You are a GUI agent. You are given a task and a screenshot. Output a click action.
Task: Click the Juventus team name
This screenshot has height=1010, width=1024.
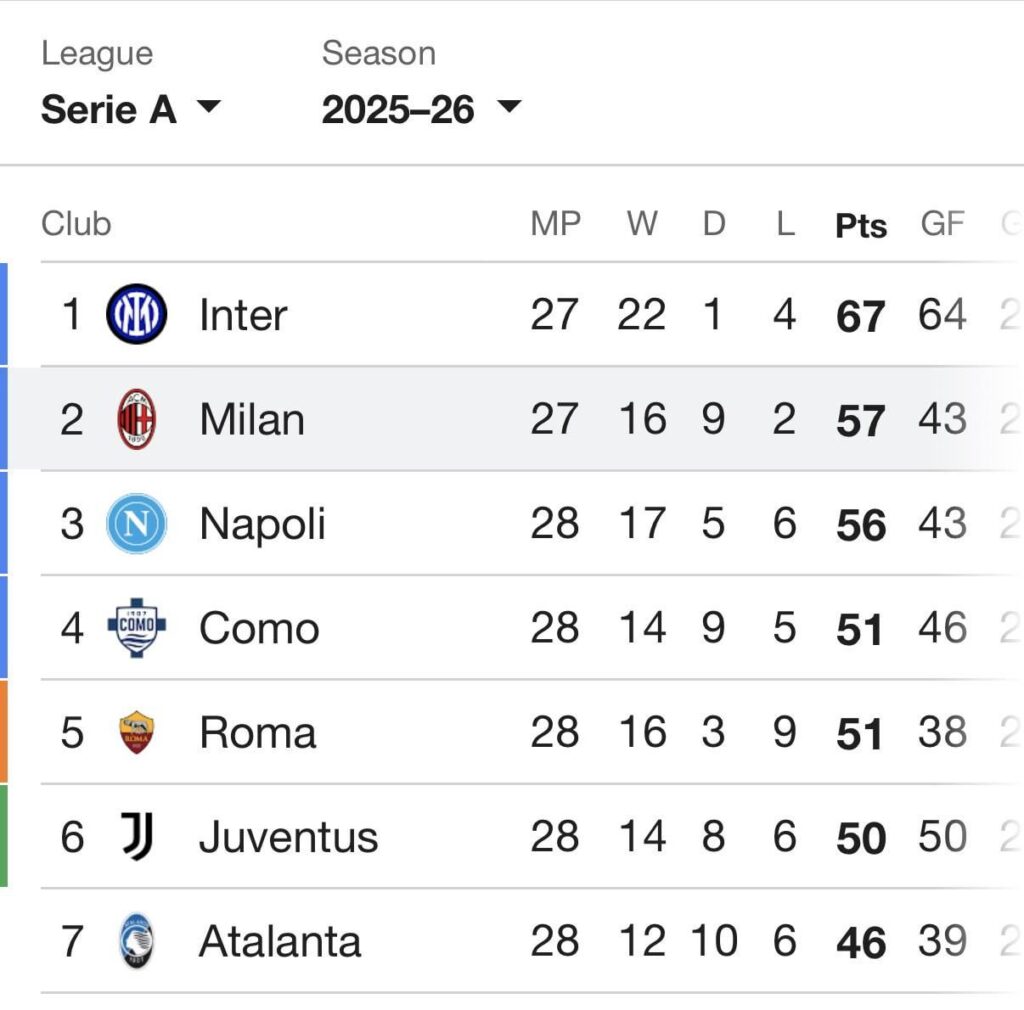[x=290, y=836]
